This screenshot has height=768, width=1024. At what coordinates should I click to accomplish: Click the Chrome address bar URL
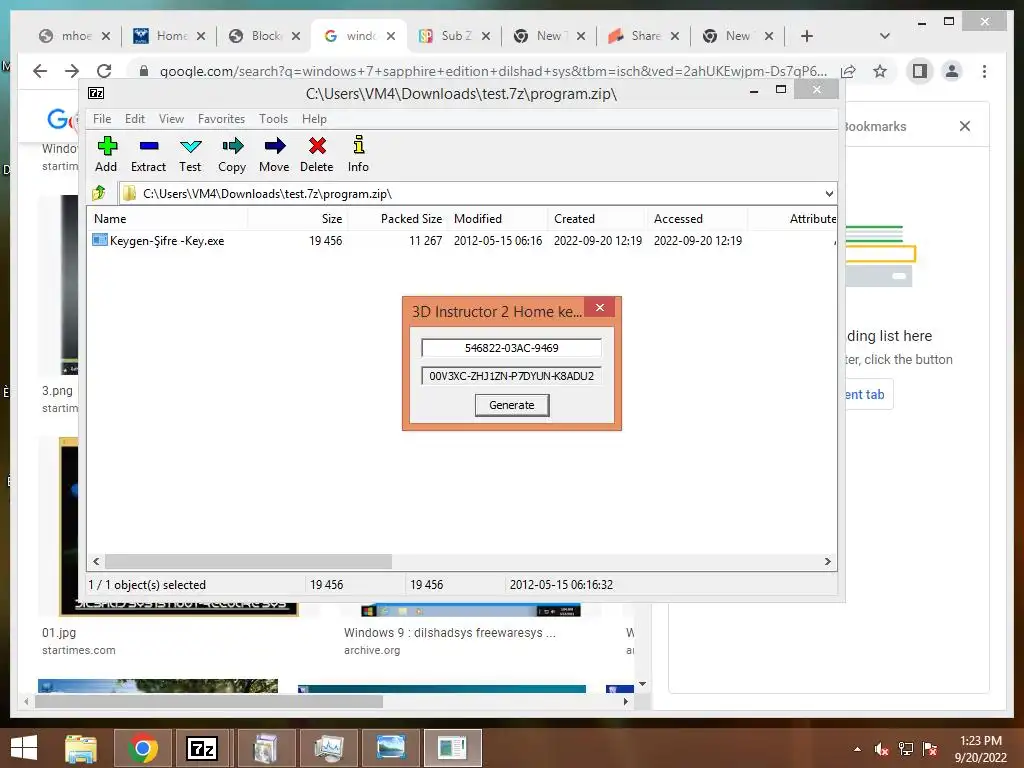point(493,71)
